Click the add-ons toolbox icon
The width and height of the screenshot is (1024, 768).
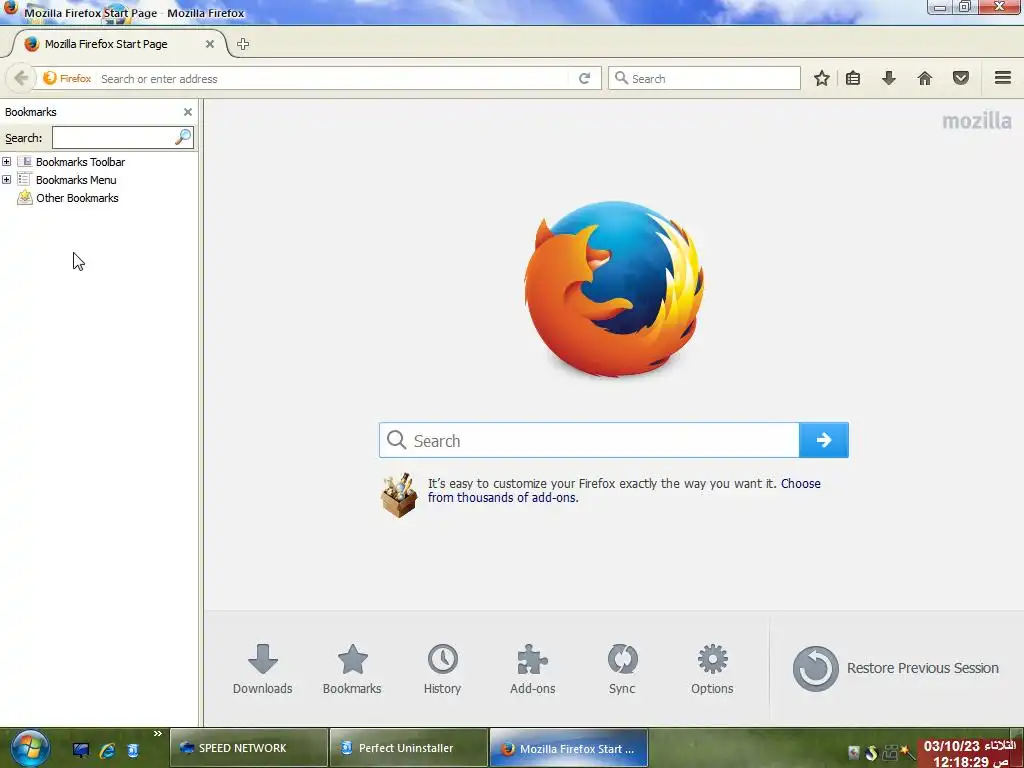coord(399,495)
